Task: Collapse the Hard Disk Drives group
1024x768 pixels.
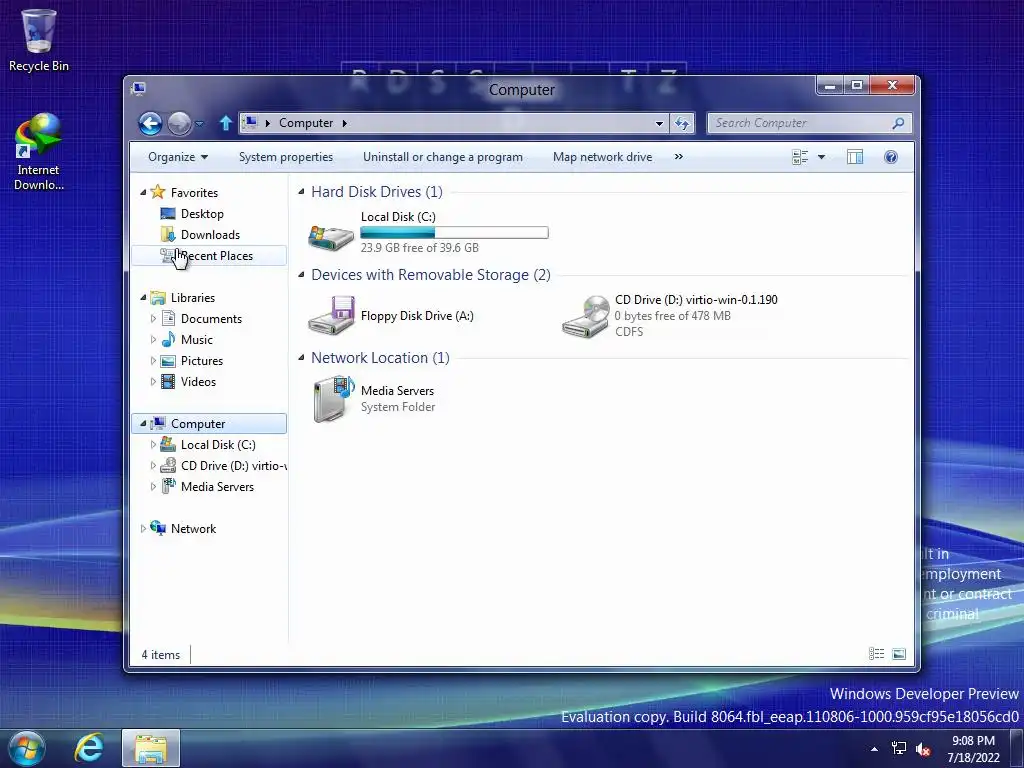Action: point(301,191)
